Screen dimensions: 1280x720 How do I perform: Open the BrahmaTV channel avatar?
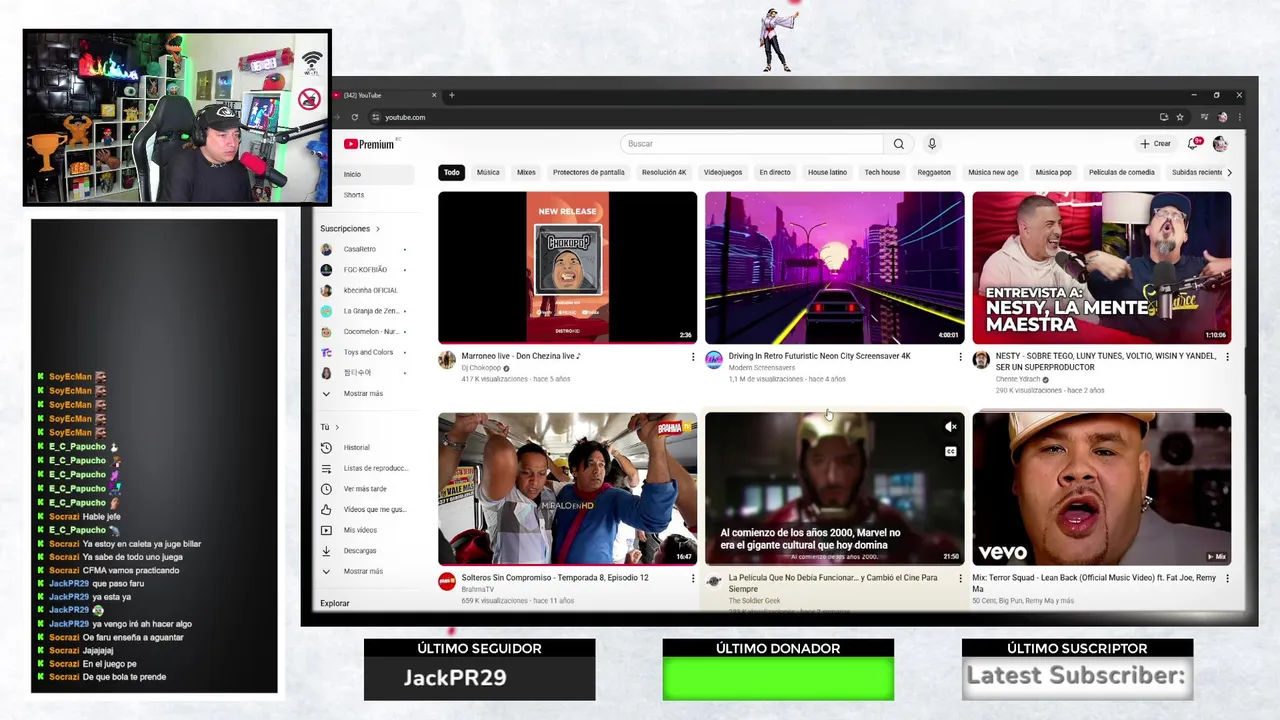447,582
